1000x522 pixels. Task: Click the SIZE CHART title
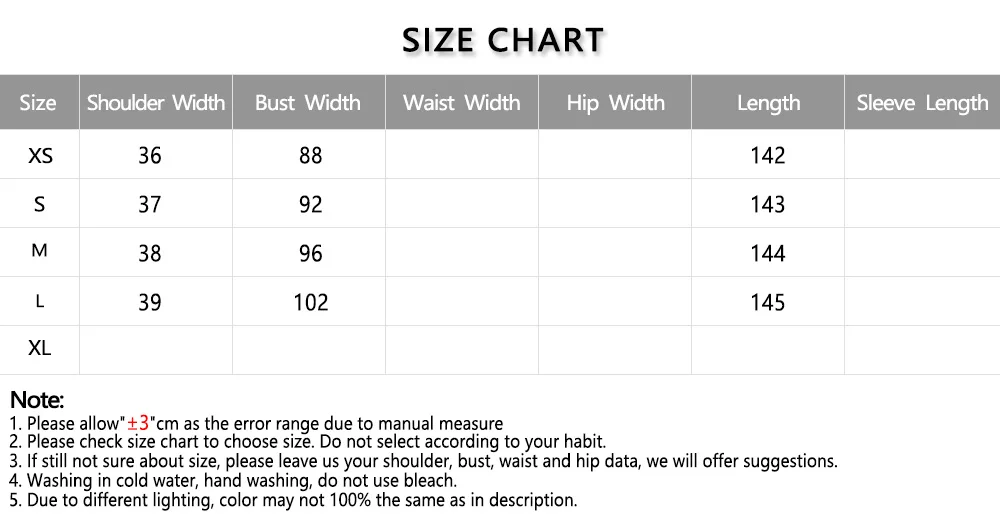point(503,40)
